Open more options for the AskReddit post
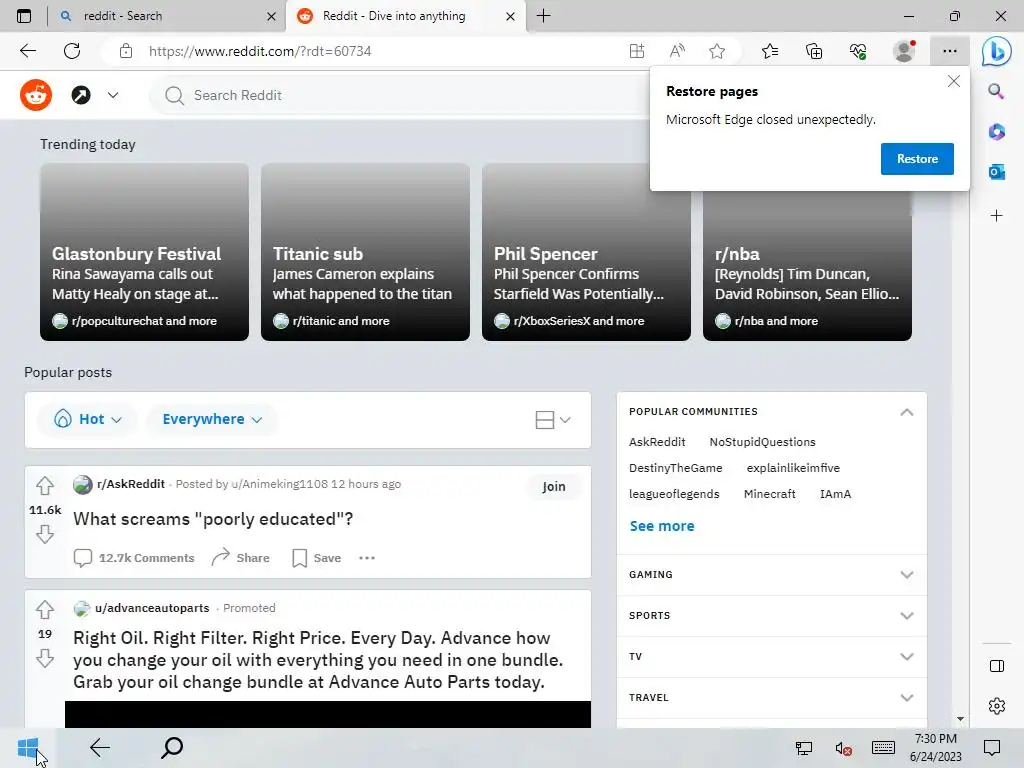Image resolution: width=1024 pixels, height=768 pixels. [x=367, y=558]
